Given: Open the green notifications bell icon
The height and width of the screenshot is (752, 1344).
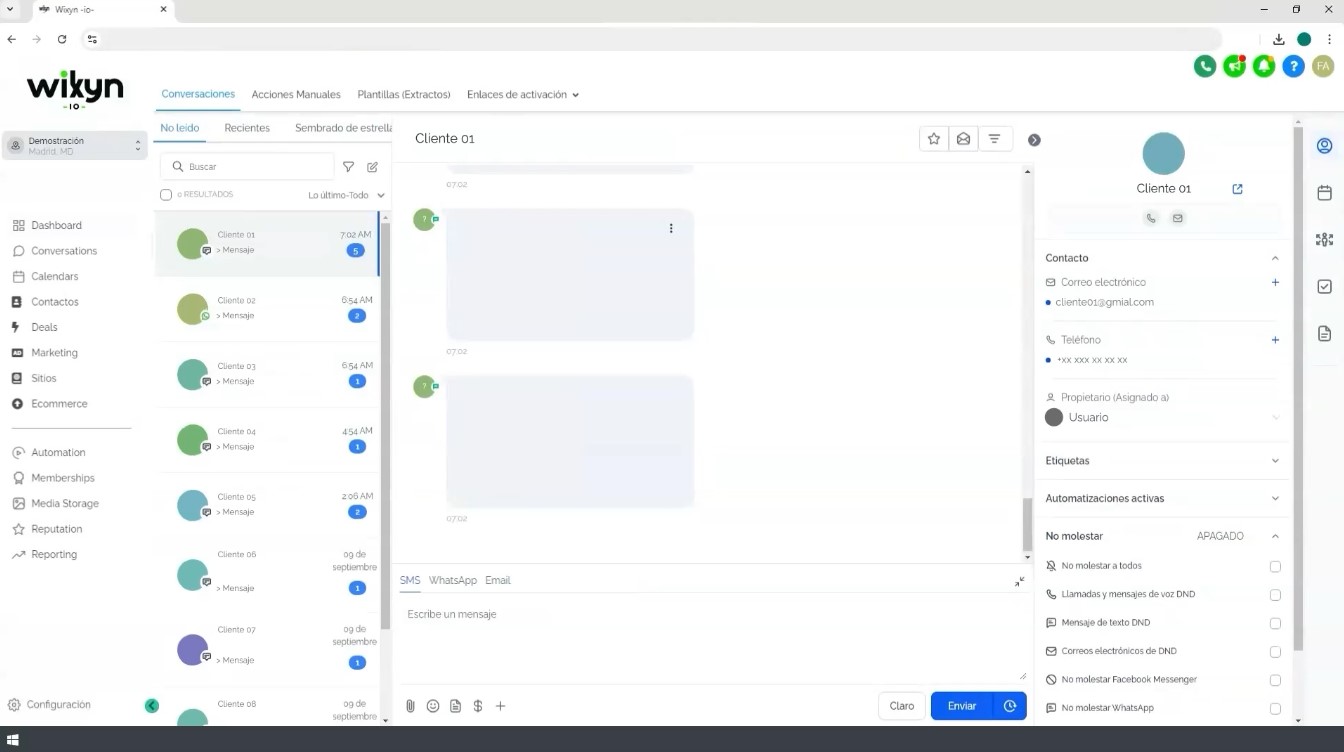Looking at the screenshot, I should point(1264,66).
